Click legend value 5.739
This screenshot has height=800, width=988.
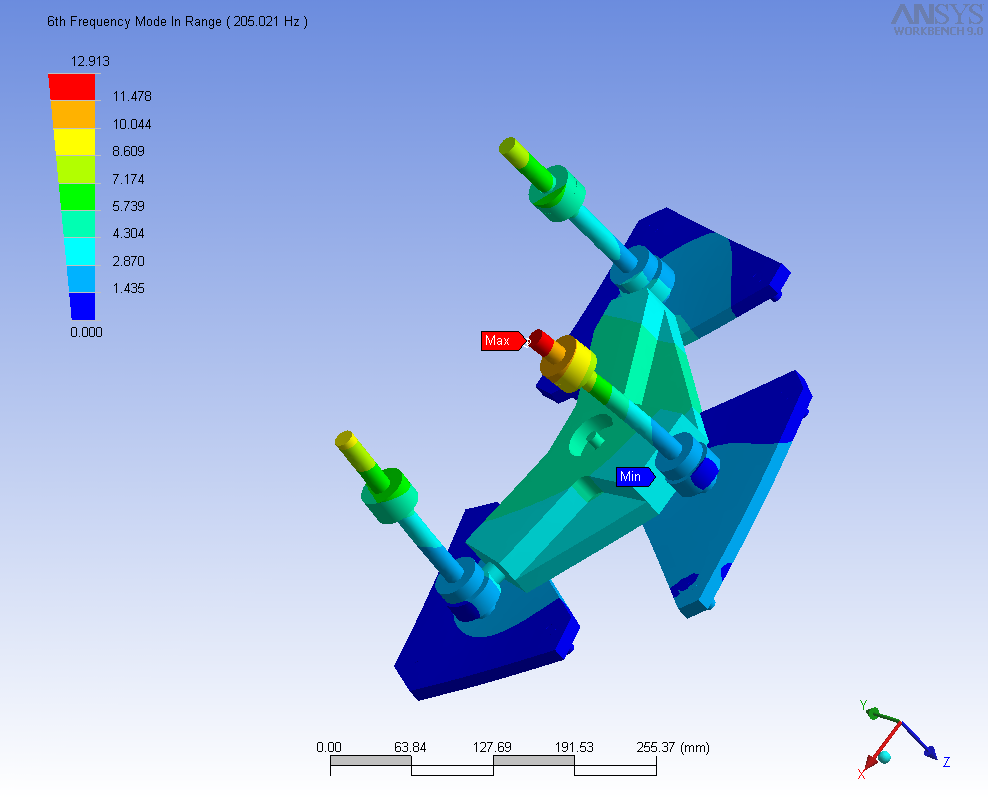click(129, 206)
